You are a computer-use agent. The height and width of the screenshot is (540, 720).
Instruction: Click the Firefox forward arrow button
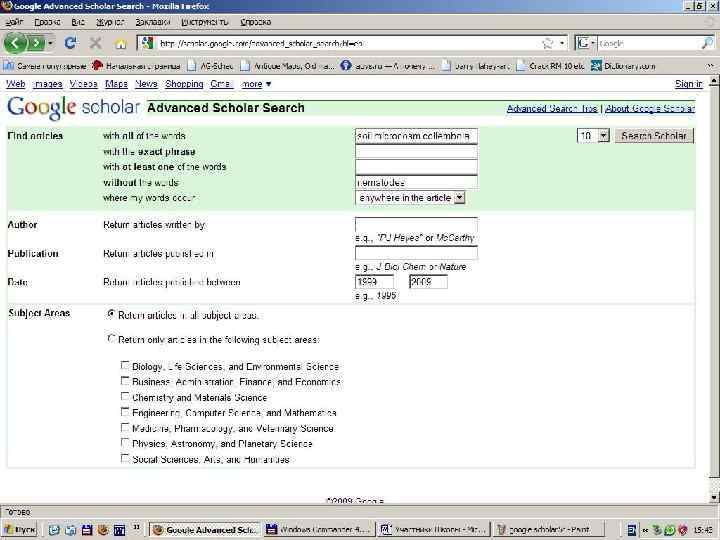(36, 44)
